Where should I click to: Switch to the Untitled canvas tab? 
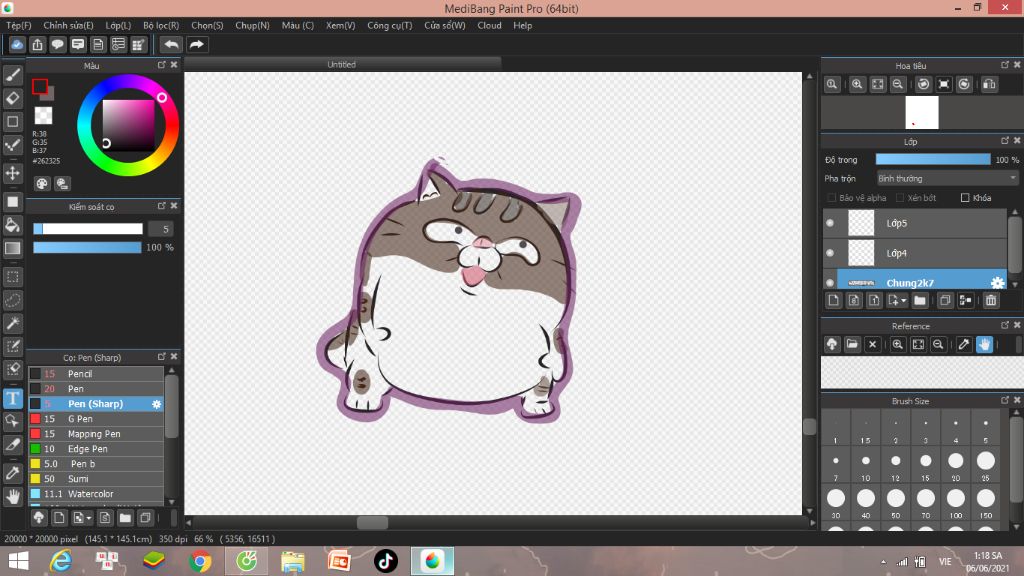click(x=342, y=64)
